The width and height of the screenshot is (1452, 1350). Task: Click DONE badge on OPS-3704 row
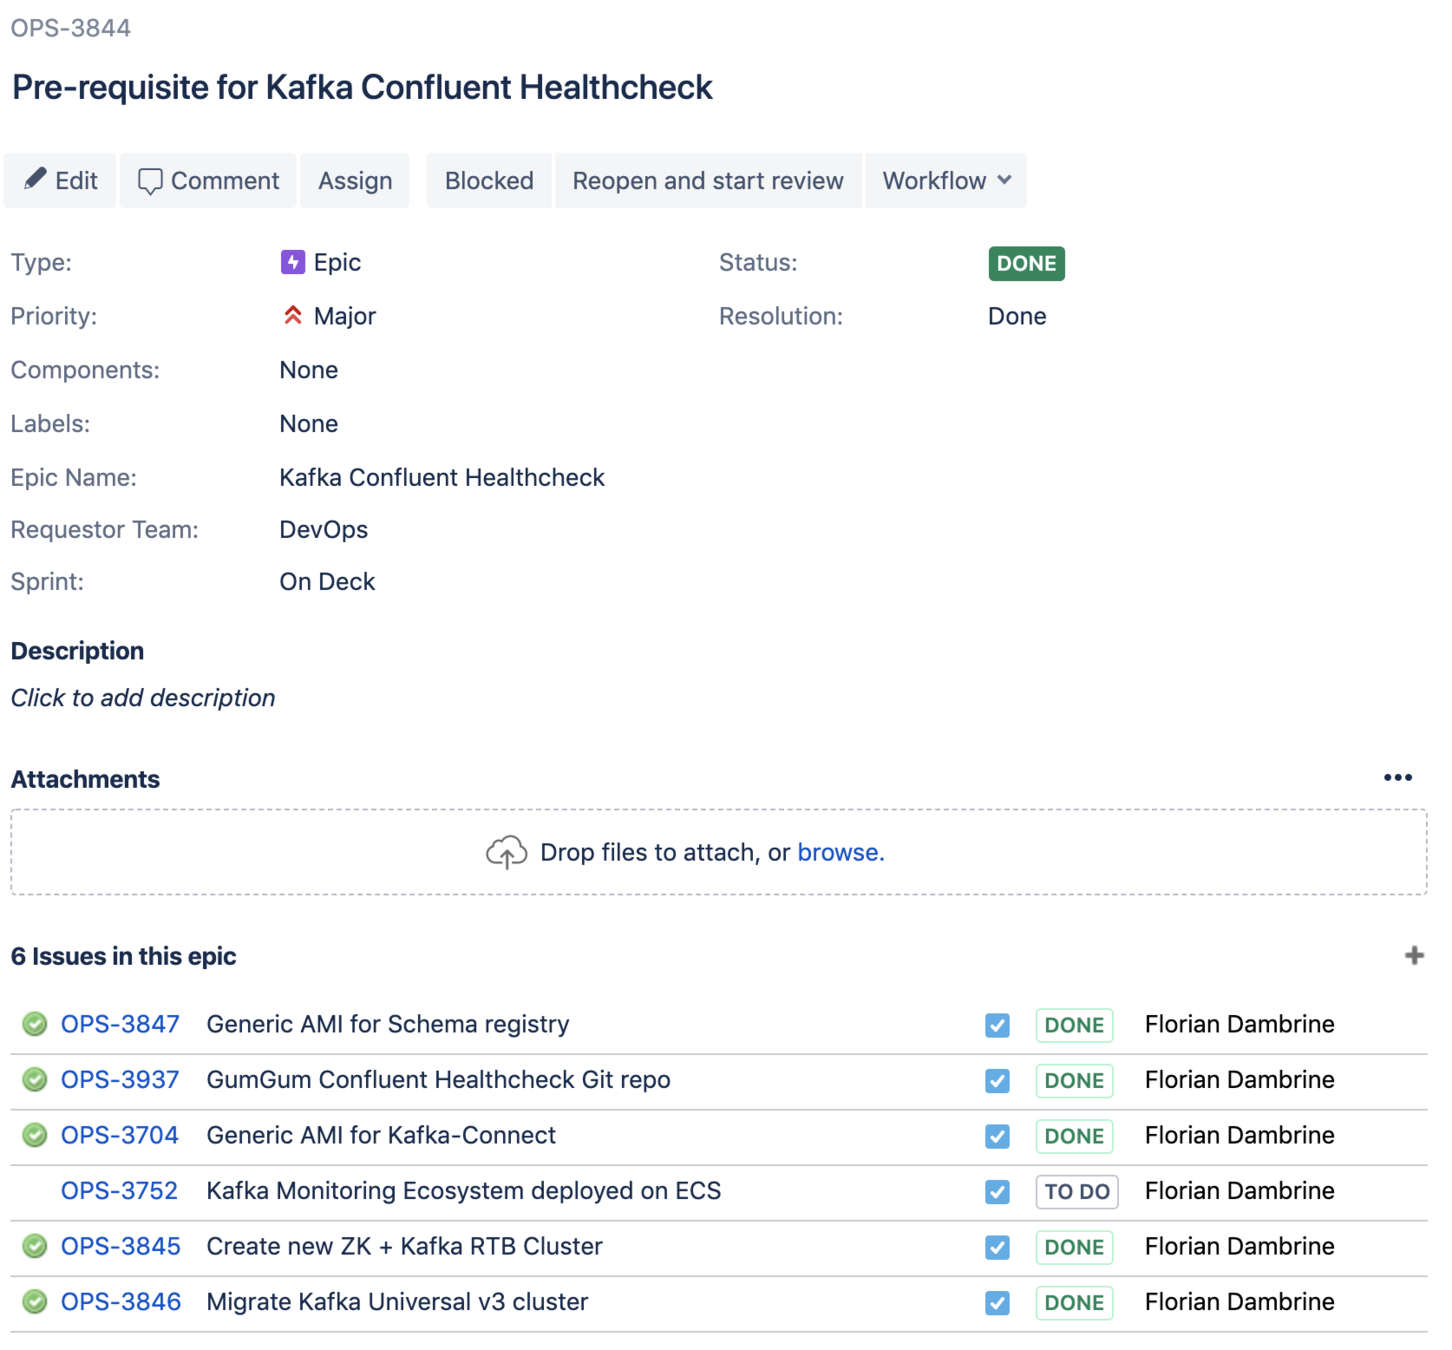click(x=1074, y=1136)
